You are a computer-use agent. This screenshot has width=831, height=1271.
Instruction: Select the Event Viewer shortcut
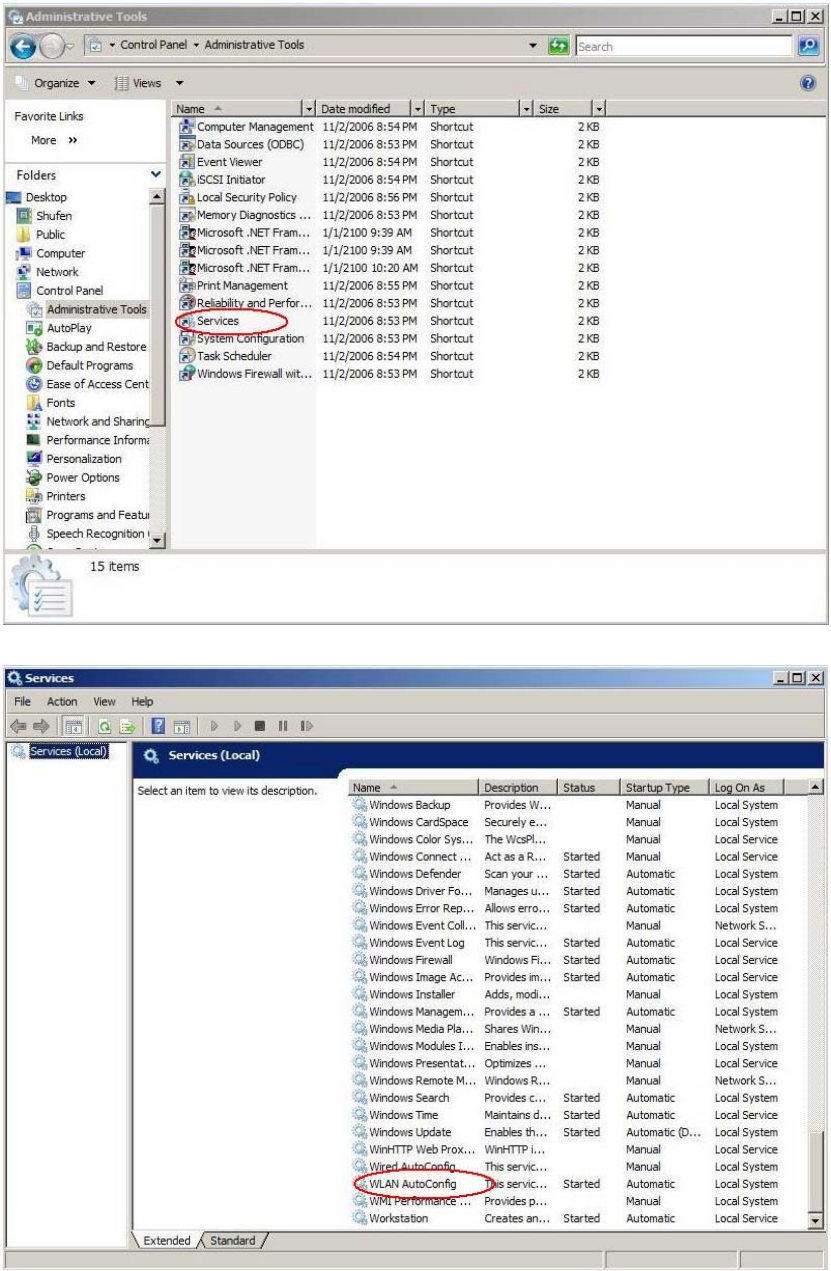click(x=221, y=162)
